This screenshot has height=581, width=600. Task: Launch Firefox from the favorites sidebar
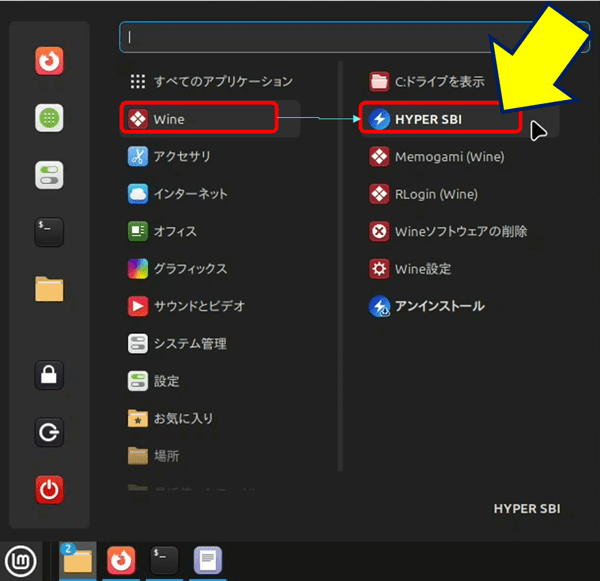[x=49, y=61]
